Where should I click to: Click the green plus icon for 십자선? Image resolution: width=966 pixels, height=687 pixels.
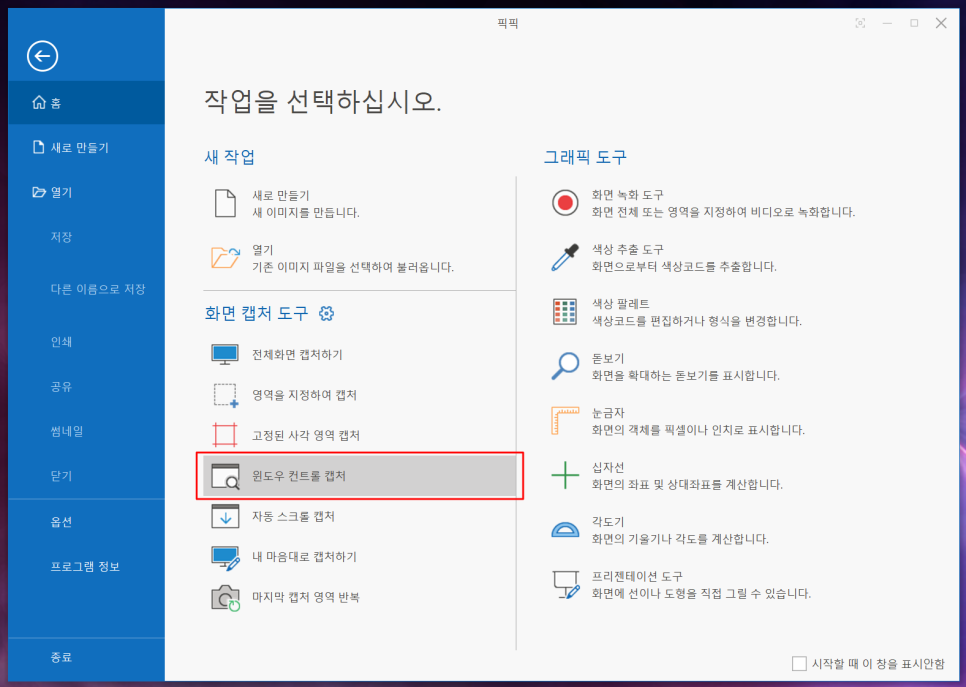565,475
